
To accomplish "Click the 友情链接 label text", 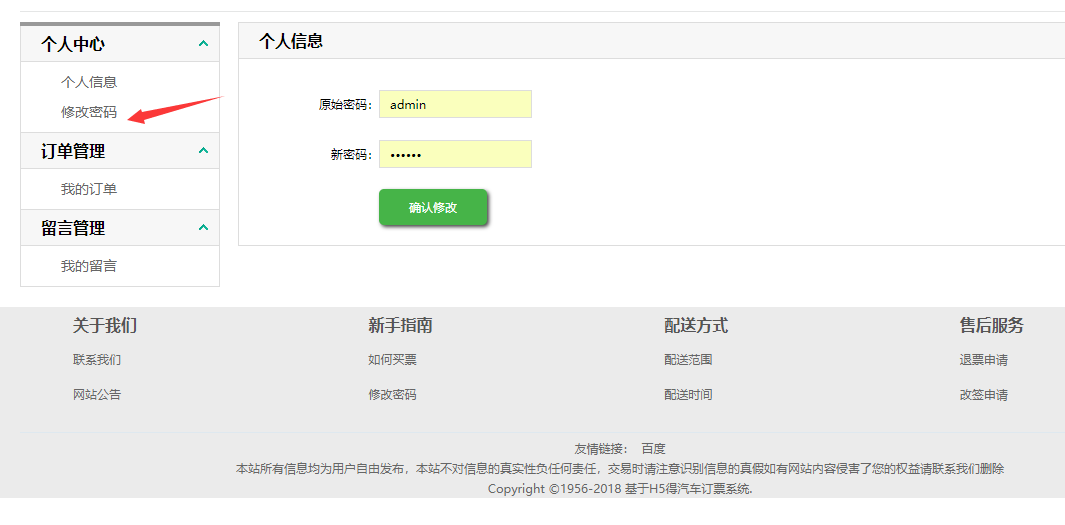I will point(602,448).
